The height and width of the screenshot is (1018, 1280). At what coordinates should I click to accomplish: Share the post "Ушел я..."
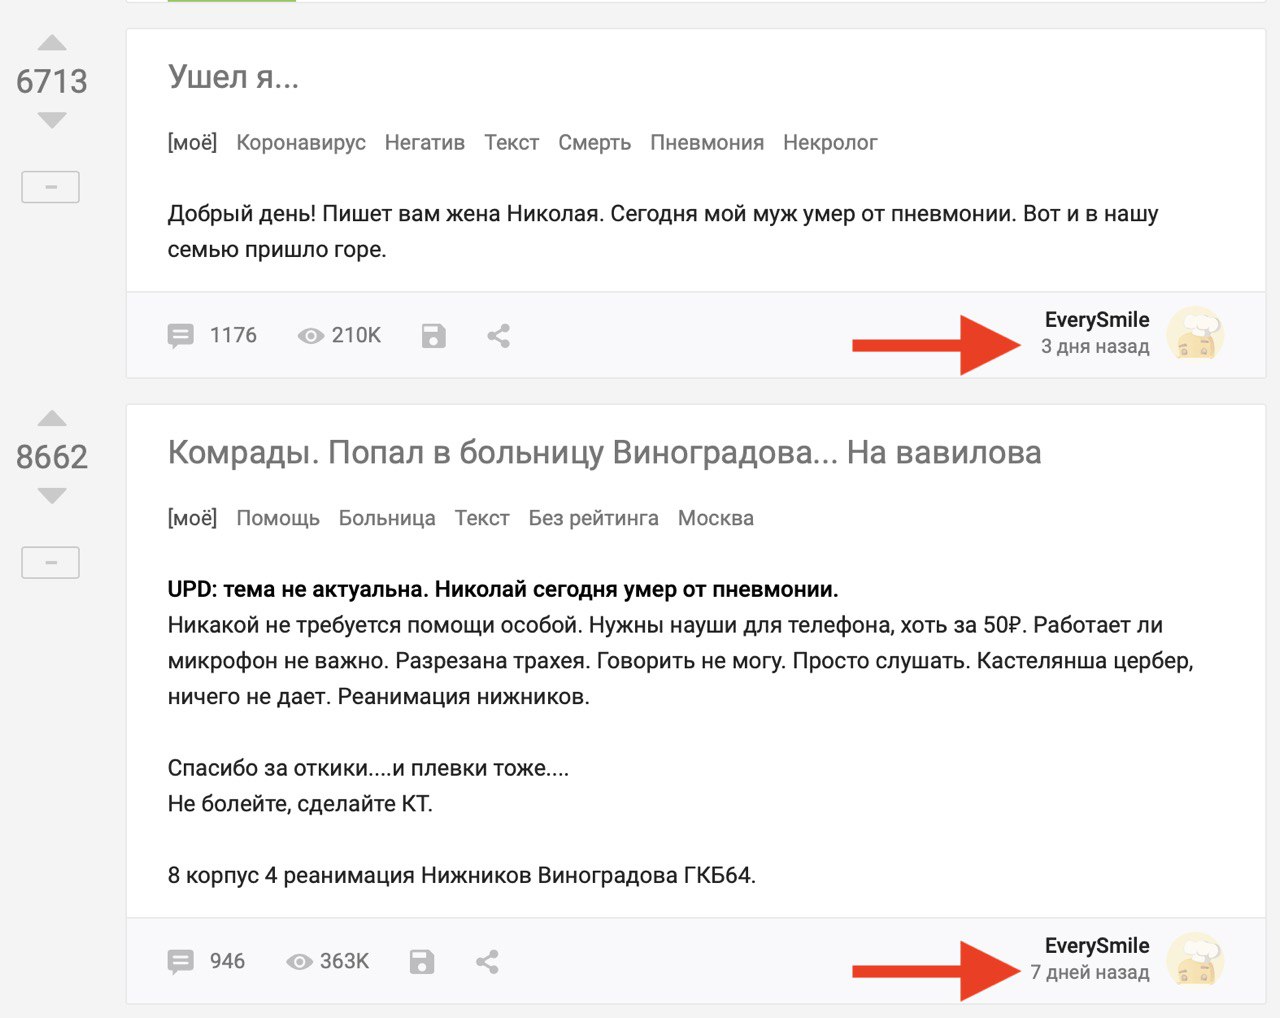(498, 336)
